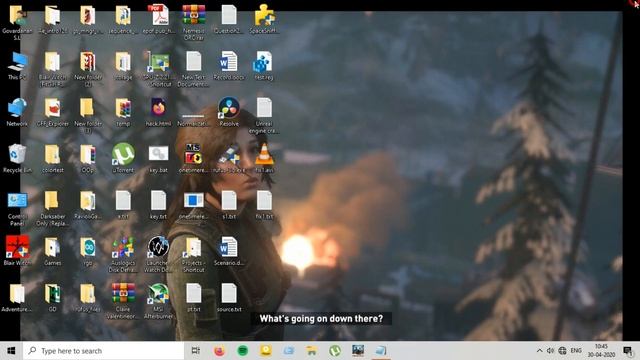
Task: Switch the ENG input language
Action: (576, 351)
